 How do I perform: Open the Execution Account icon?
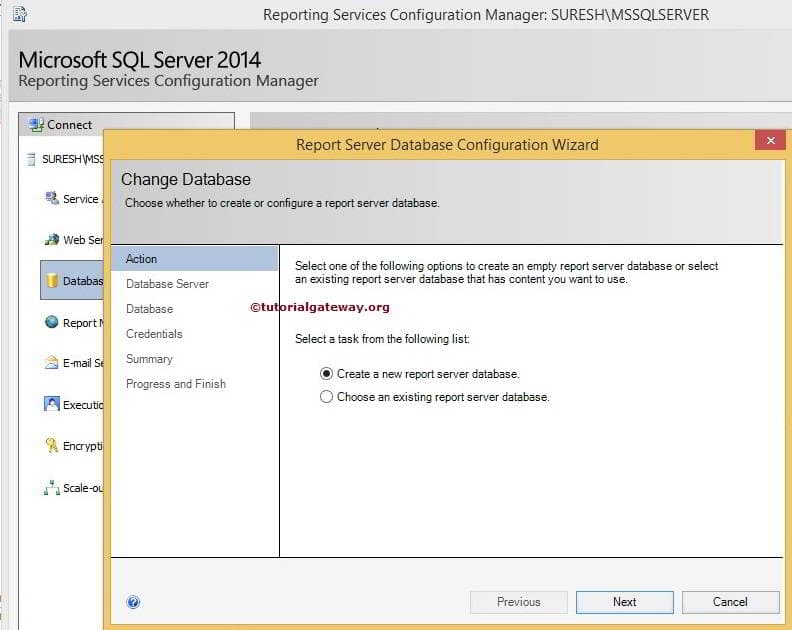(52, 404)
